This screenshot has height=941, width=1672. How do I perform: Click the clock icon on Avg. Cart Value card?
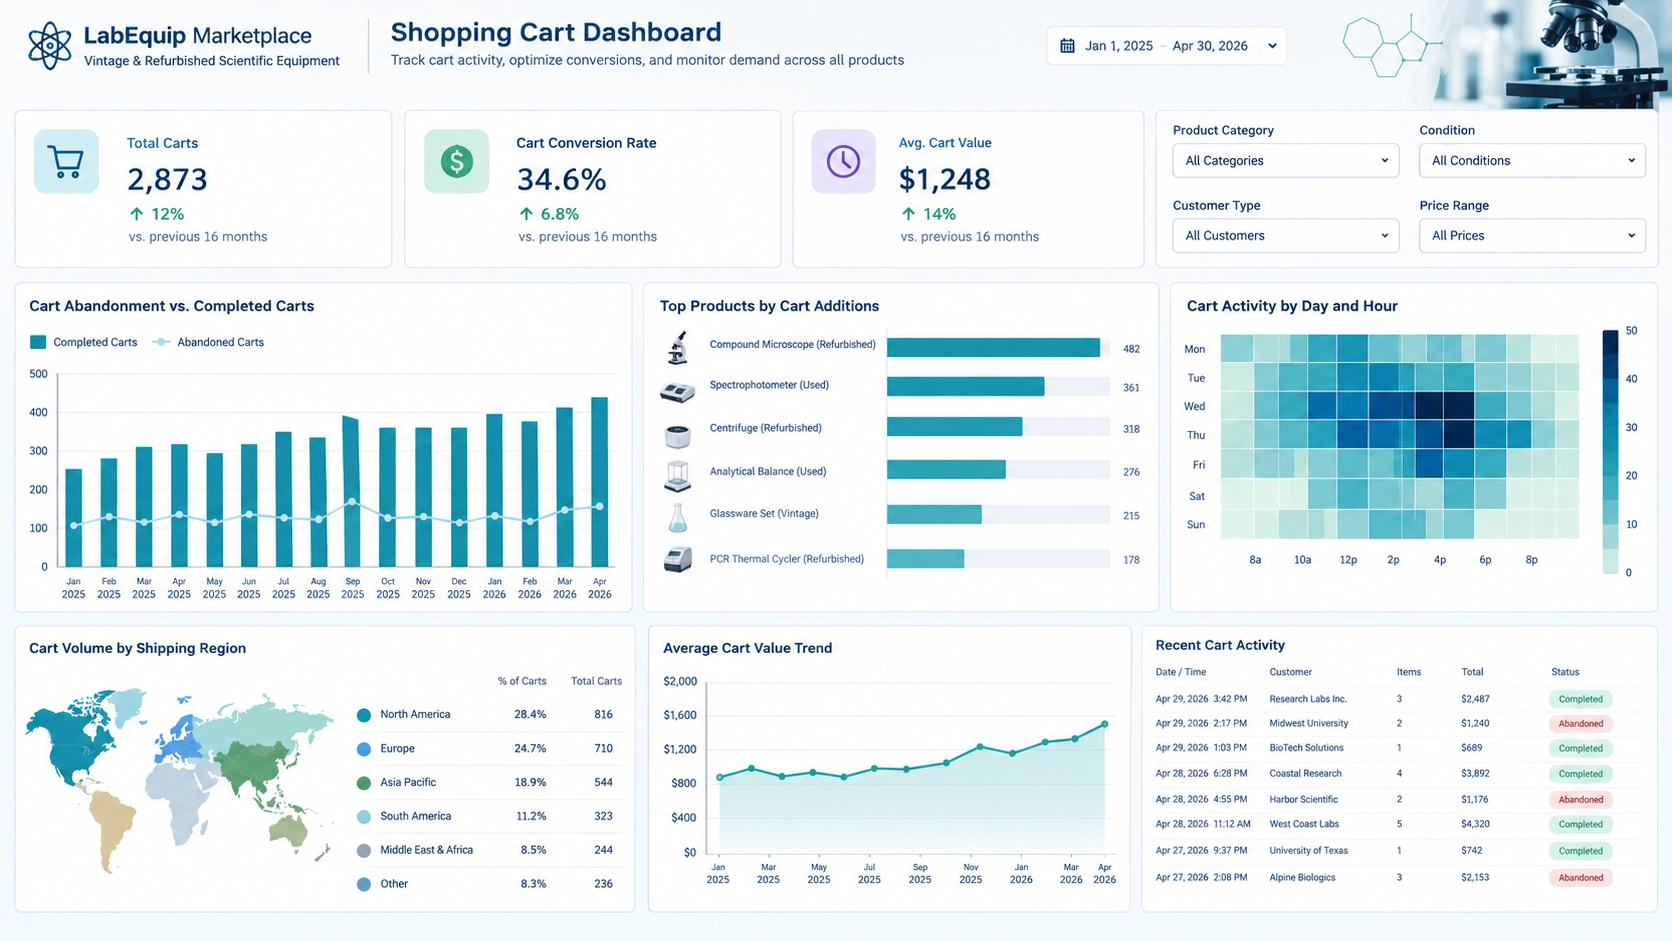coord(843,161)
